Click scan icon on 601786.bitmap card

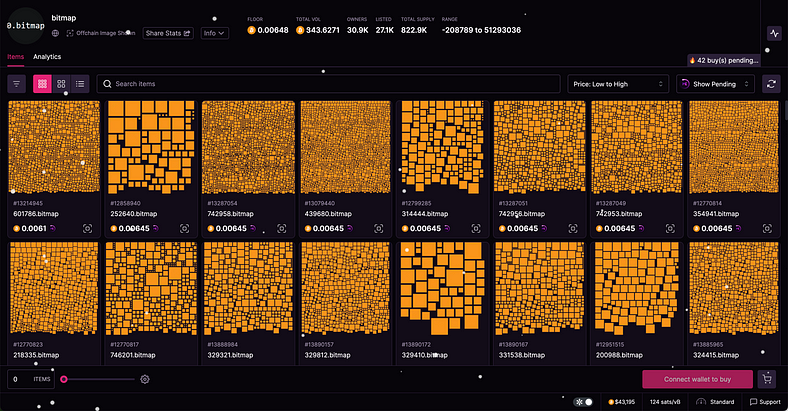coord(87,228)
